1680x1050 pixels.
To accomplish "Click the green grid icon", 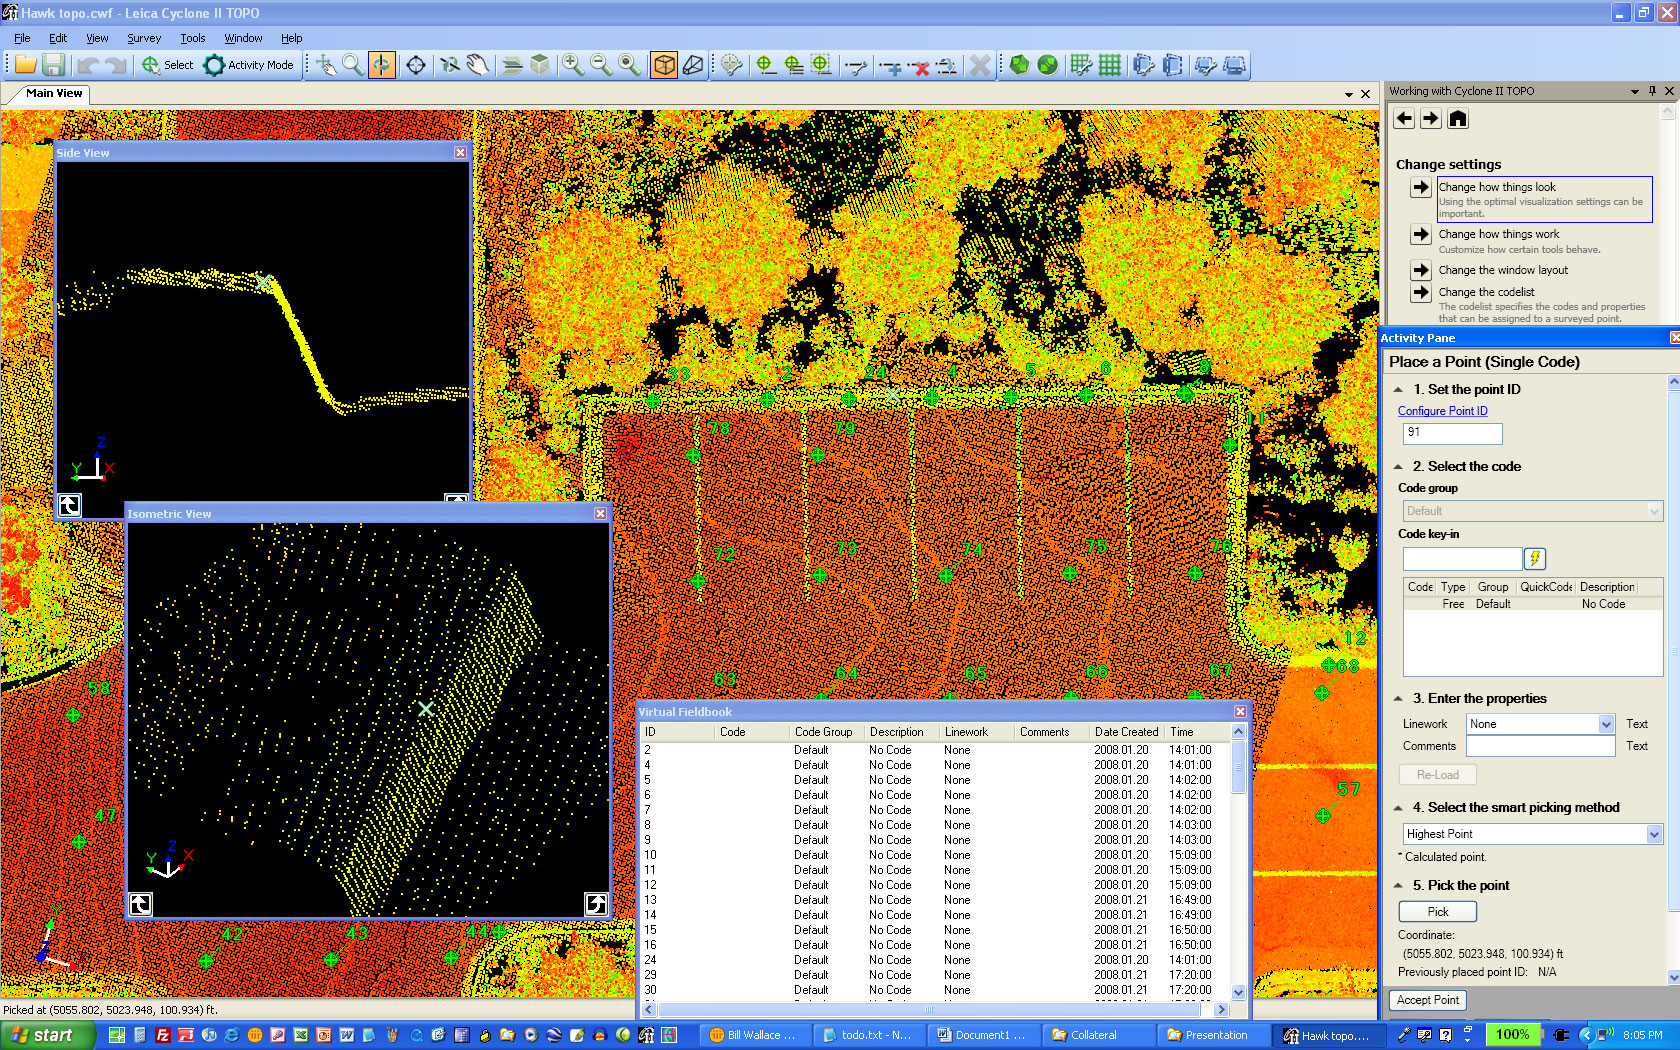I will (1110, 65).
